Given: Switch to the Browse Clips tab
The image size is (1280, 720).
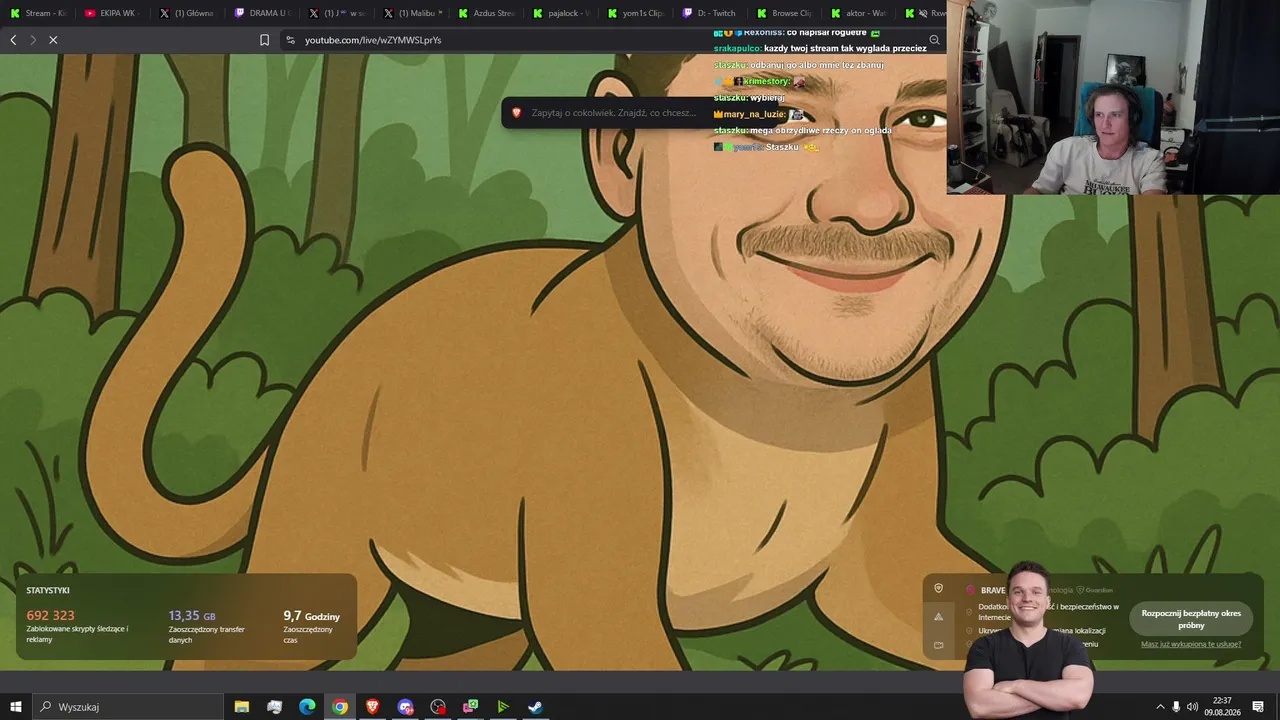Looking at the screenshot, I should (783, 13).
